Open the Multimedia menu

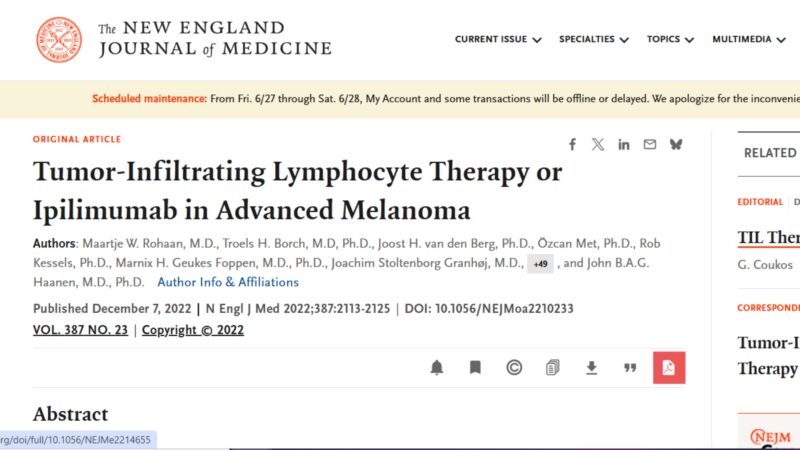(749, 39)
